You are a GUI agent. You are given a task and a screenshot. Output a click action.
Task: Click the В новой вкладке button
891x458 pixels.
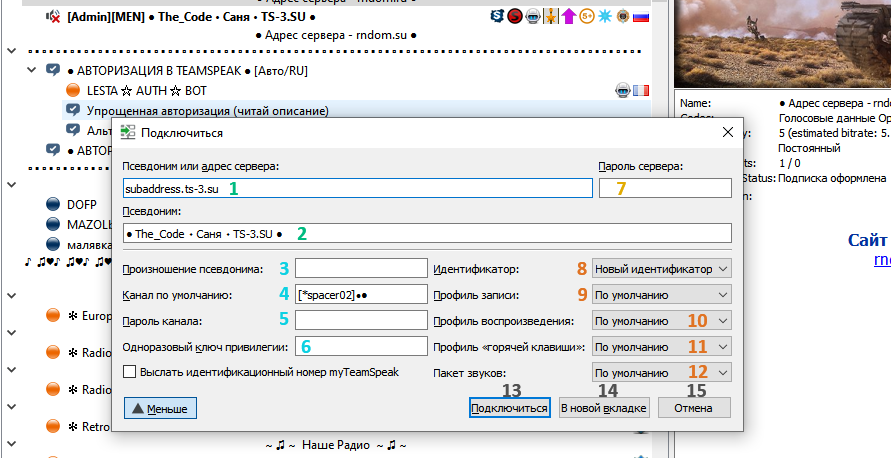pyautogui.click(x=604, y=408)
